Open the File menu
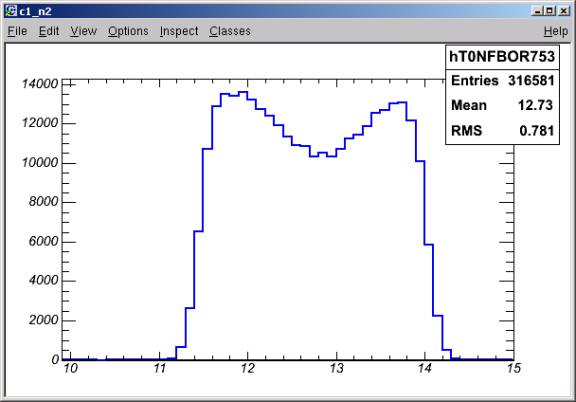576x402 pixels. 17,31
